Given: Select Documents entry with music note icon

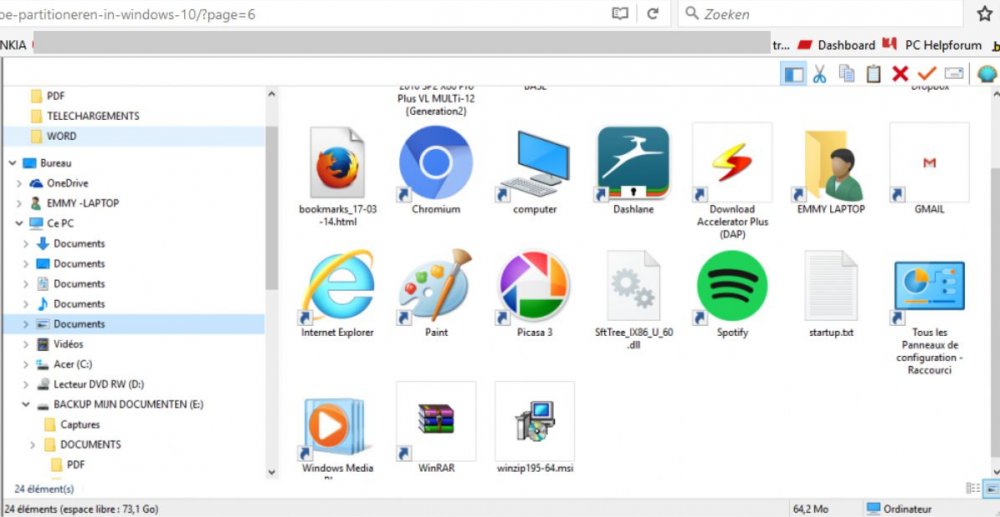Looking at the screenshot, I should point(79,304).
